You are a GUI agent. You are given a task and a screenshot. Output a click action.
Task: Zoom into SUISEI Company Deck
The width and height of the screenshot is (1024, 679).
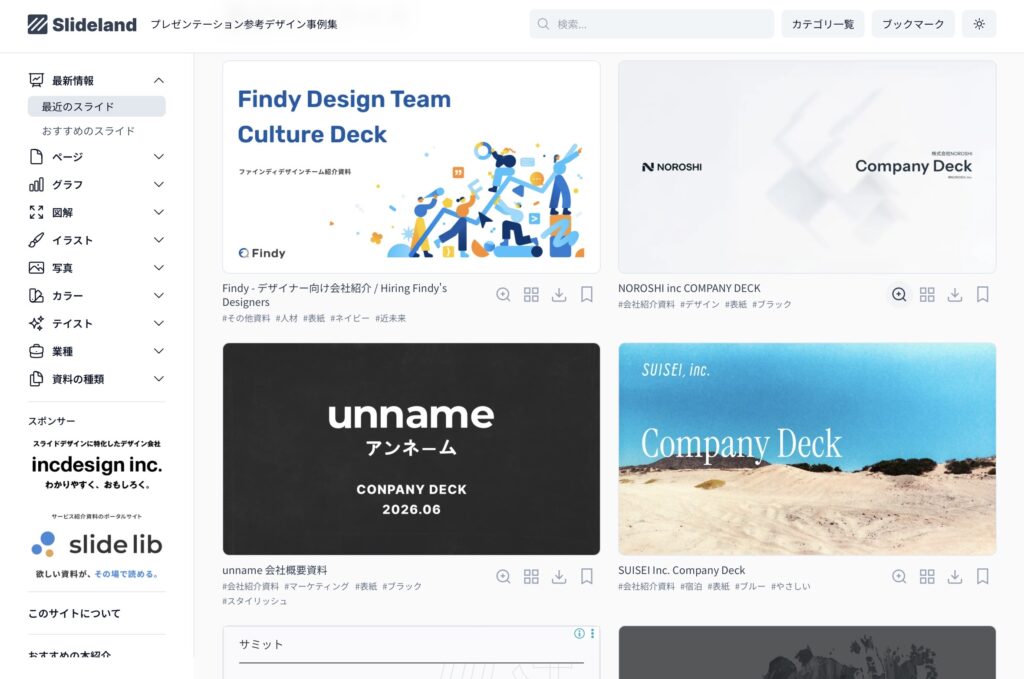point(899,576)
